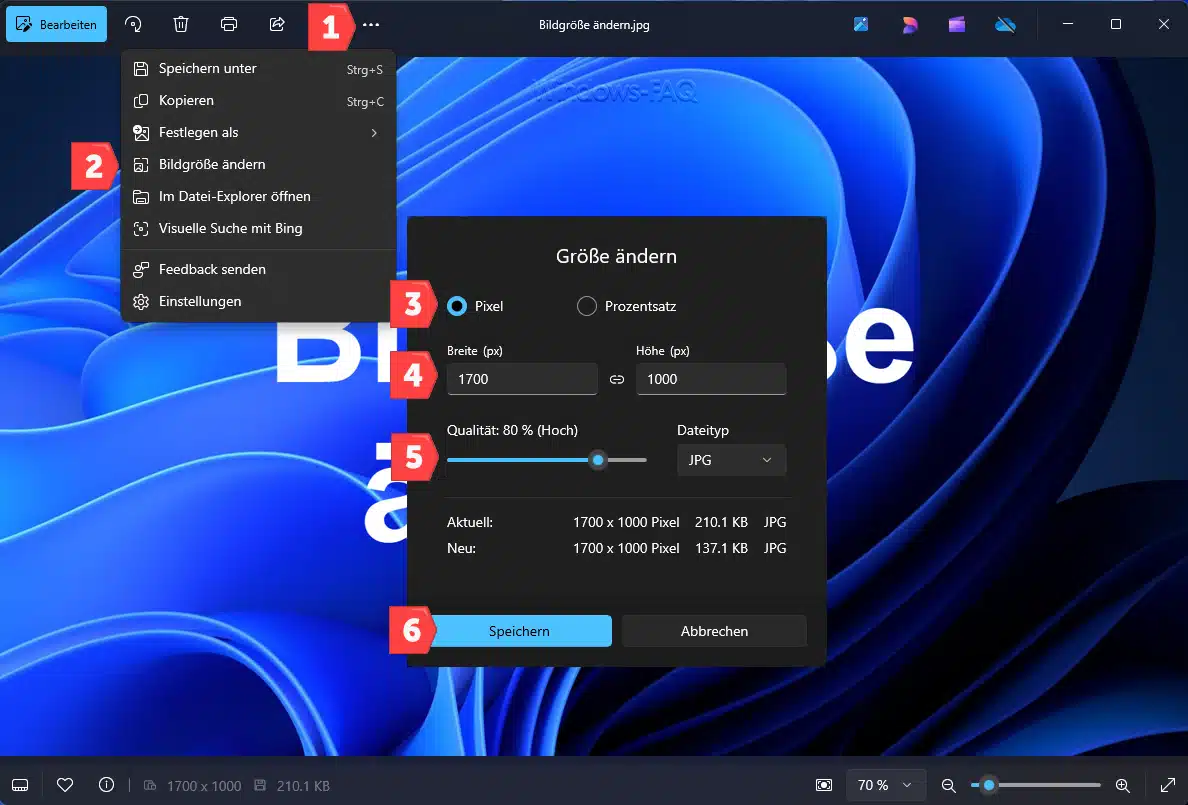Open the three-dot more options menu

point(371,24)
